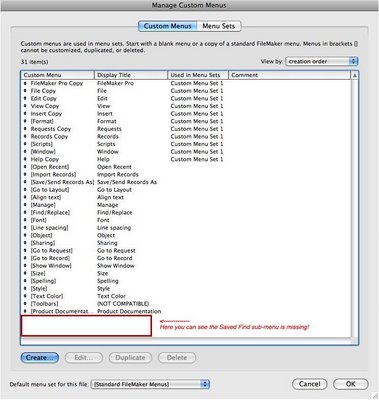Screen dimensions: 379x400
Task: Select the [Show Window] menu row
Action: pos(186,266)
